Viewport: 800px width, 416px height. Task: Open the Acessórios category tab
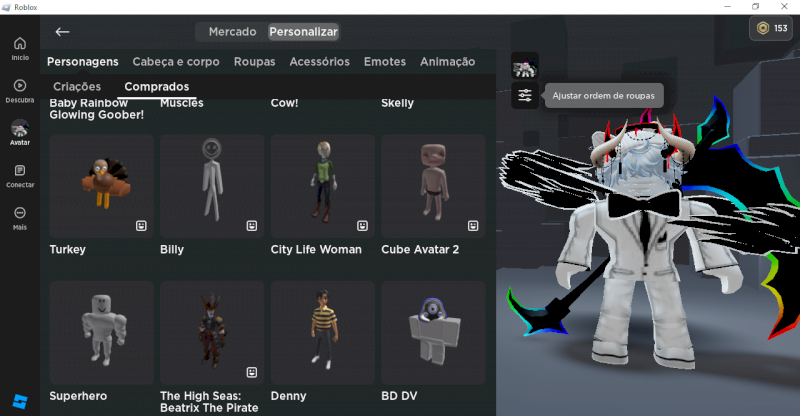click(319, 62)
